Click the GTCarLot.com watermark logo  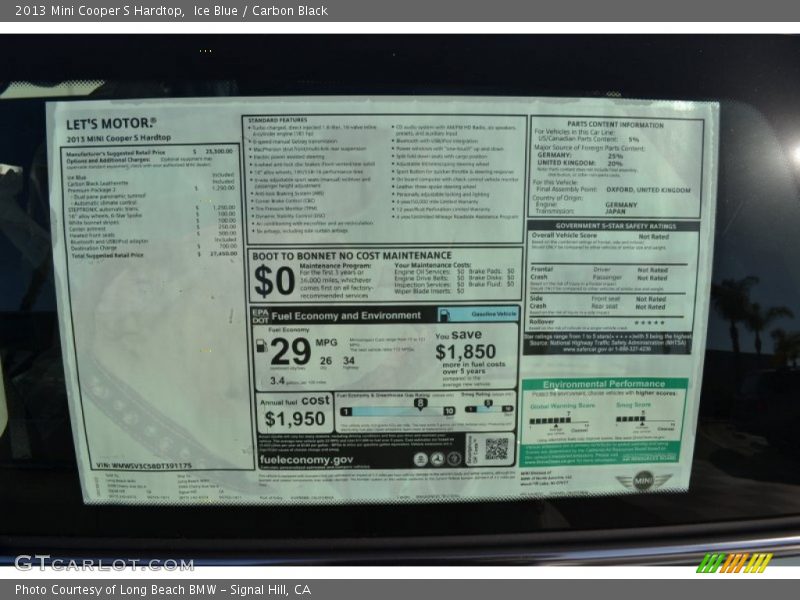103,563
